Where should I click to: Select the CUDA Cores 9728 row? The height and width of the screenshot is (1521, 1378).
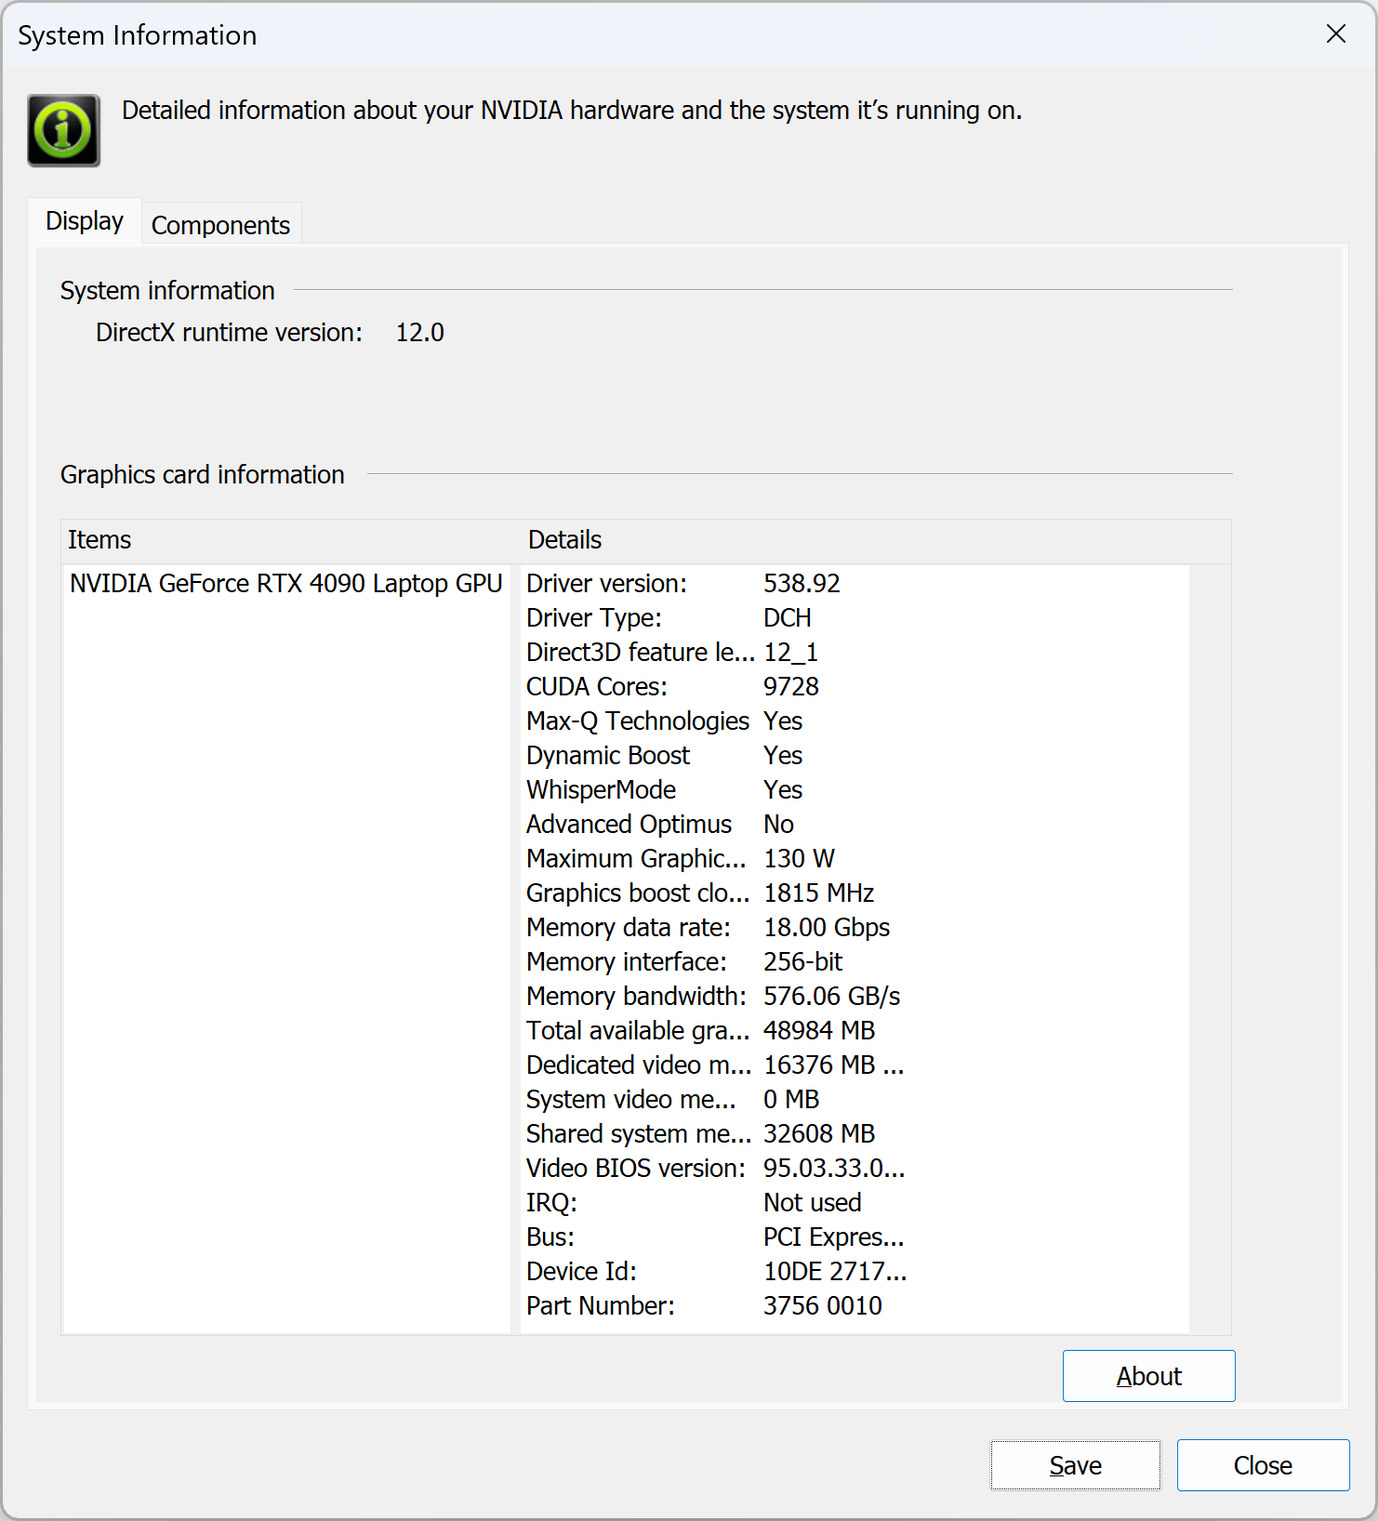tap(855, 687)
